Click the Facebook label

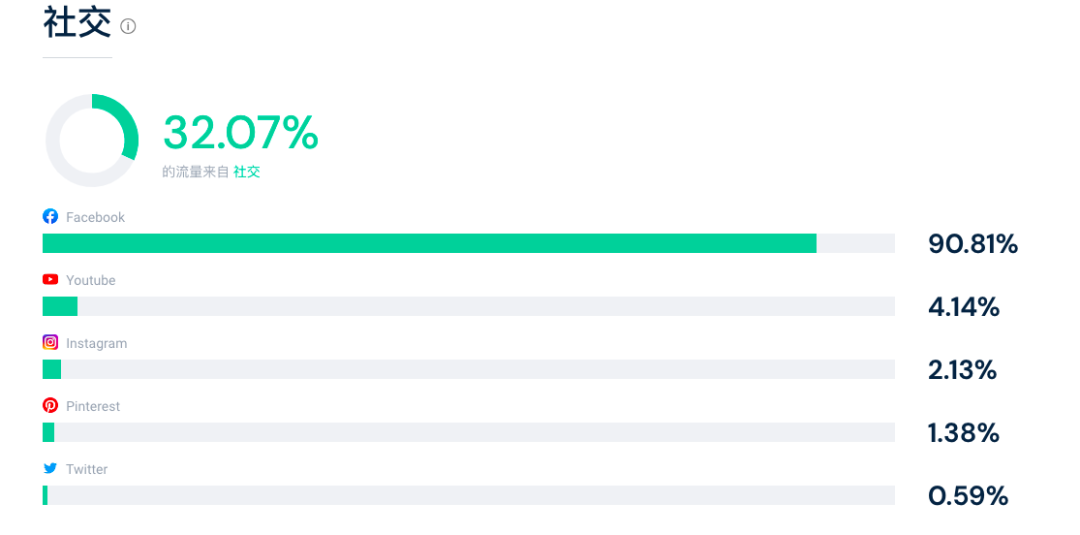pyautogui.click(x=95, y=217)
